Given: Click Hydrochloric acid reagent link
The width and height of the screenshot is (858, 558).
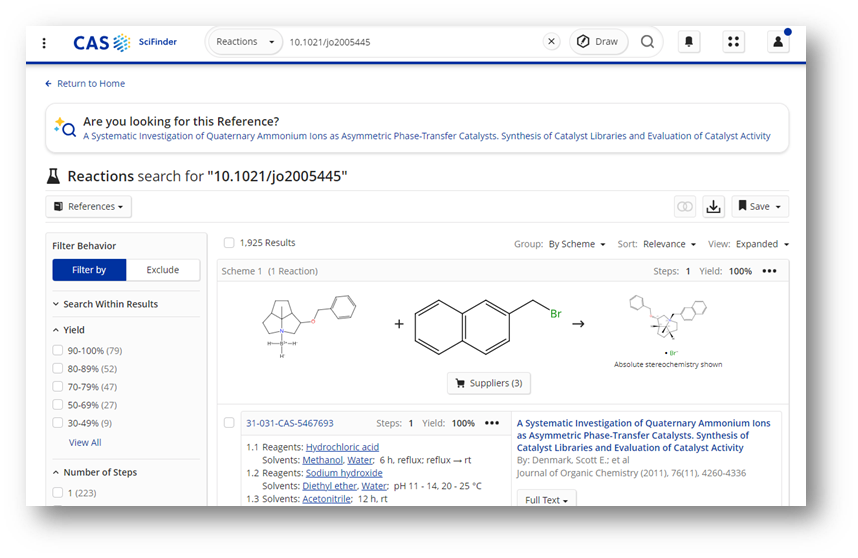Looking at the screenshot, I should click(342, 447).
